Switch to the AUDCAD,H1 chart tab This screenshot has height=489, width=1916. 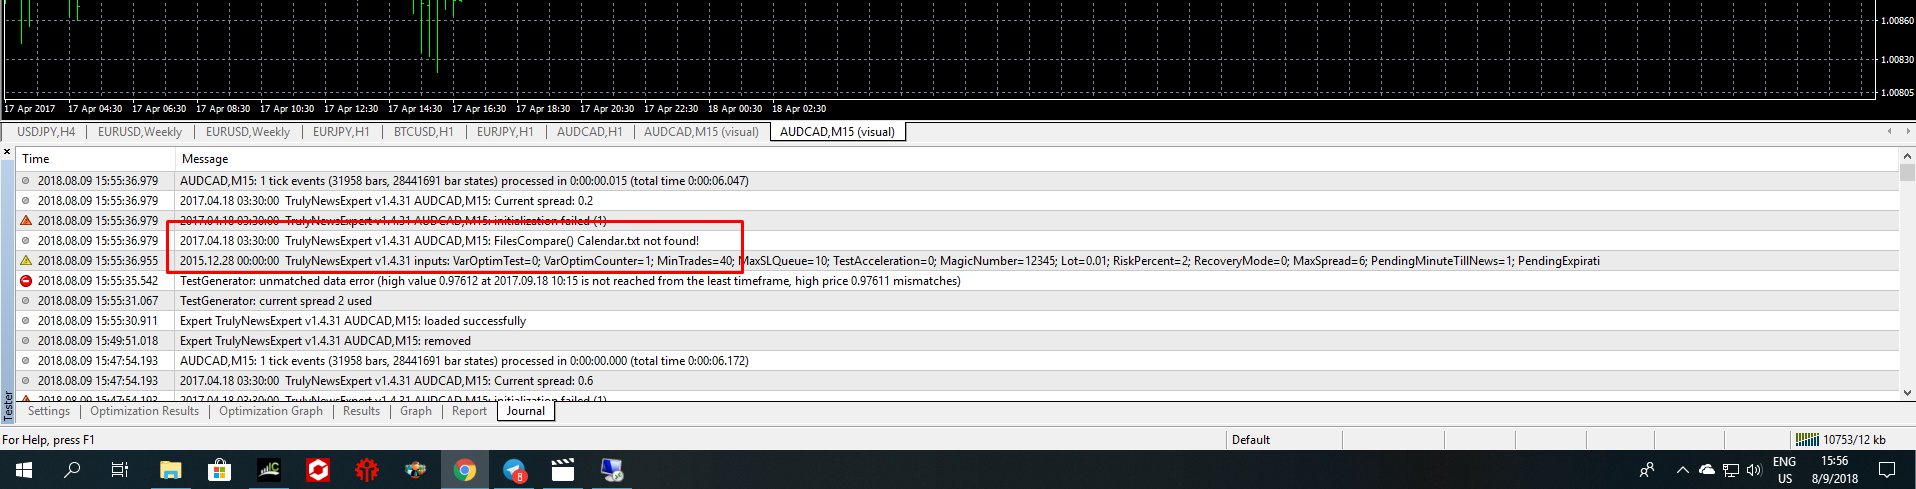tap(589, 132)
